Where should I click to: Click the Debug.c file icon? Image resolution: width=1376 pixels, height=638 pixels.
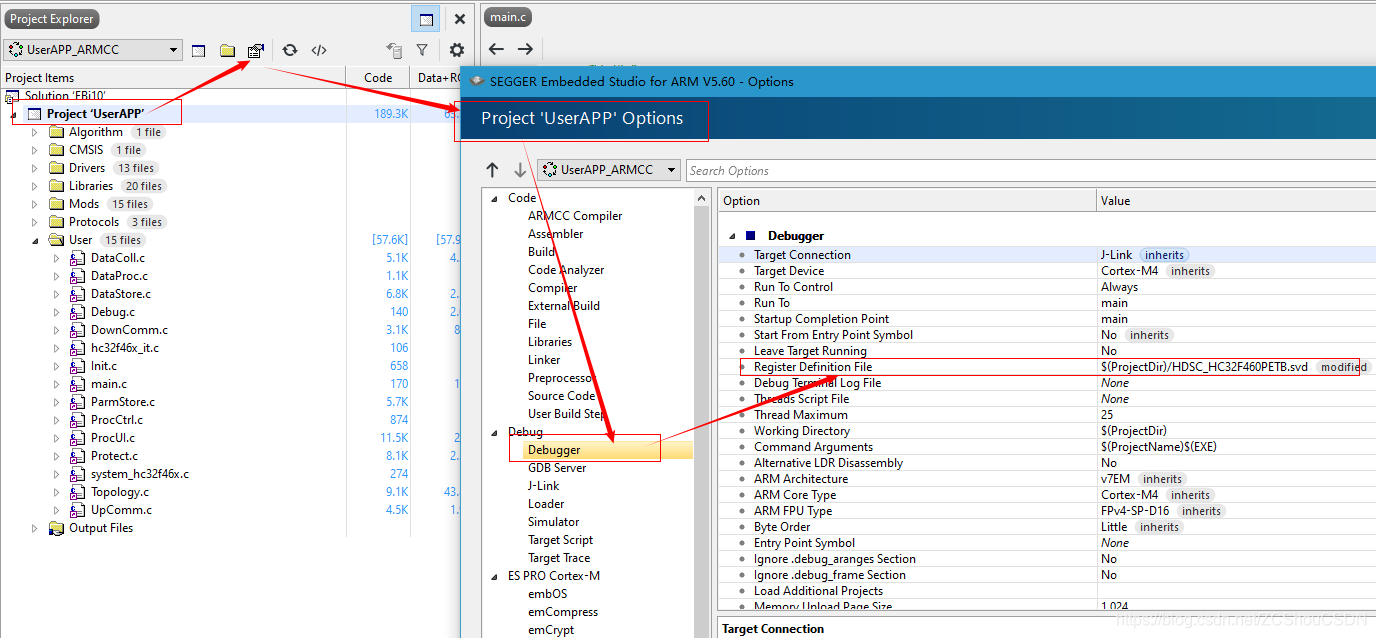click(x=77, y=312)
